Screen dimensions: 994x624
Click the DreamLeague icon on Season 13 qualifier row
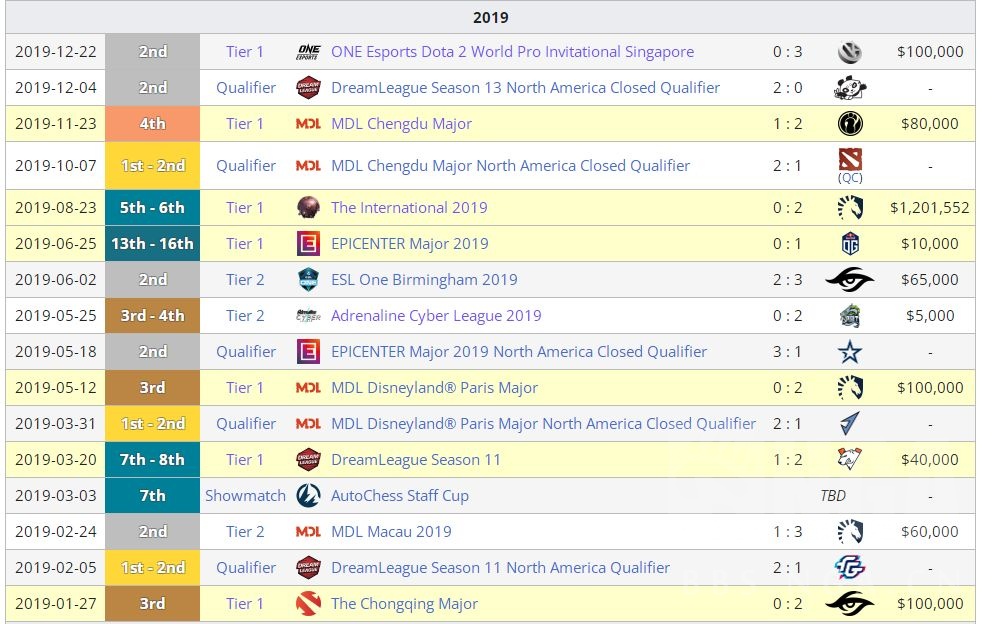[310, 87]
